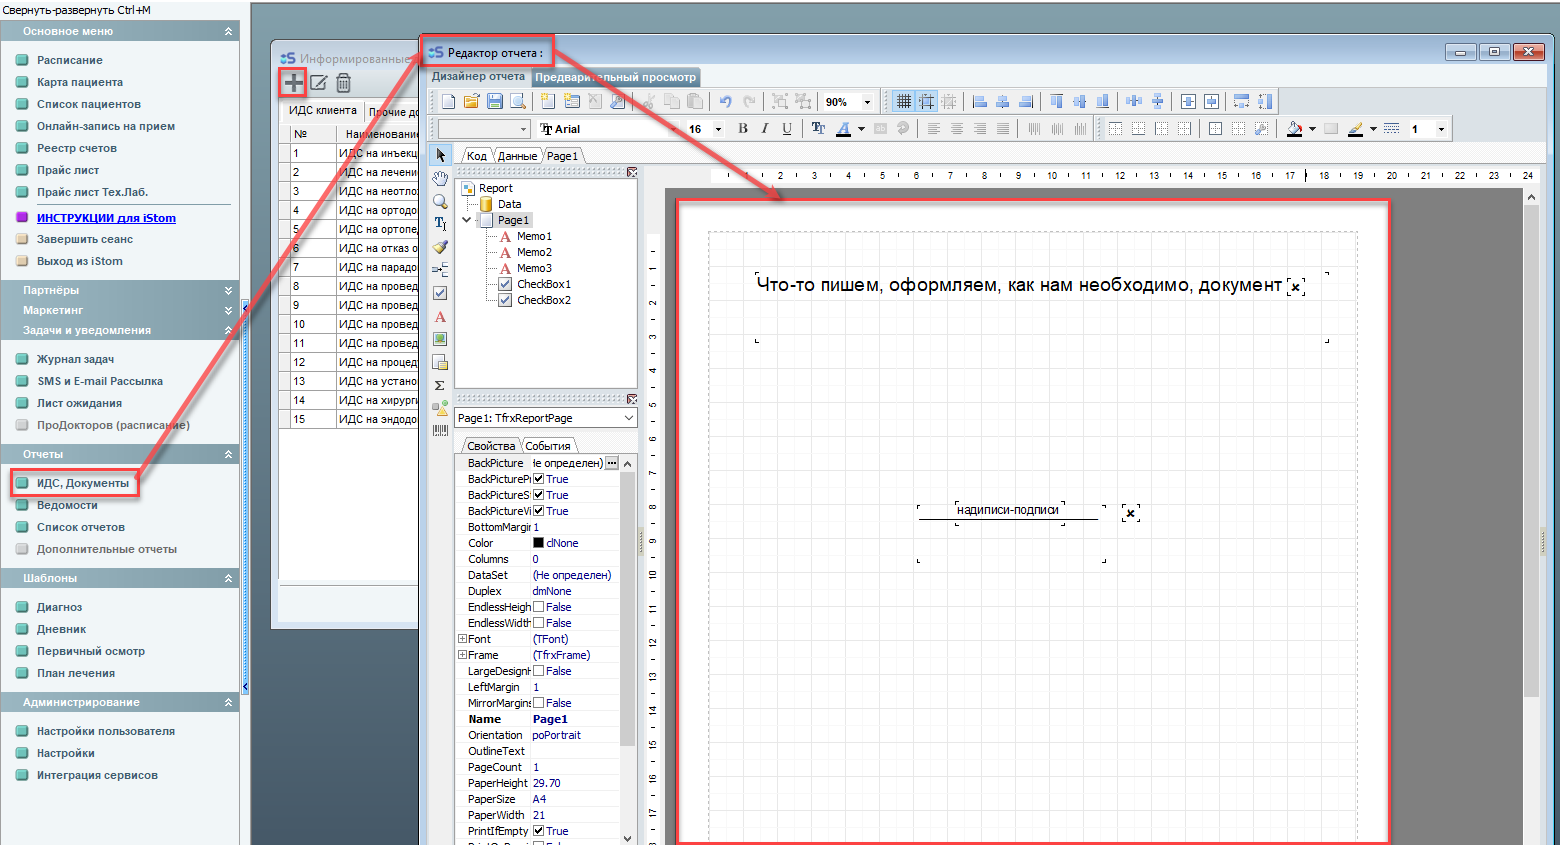The height and width of the screenshot is (845, 1560).
Task: Check the EndlessHeight False checkbox
Action: pos(539,607)
